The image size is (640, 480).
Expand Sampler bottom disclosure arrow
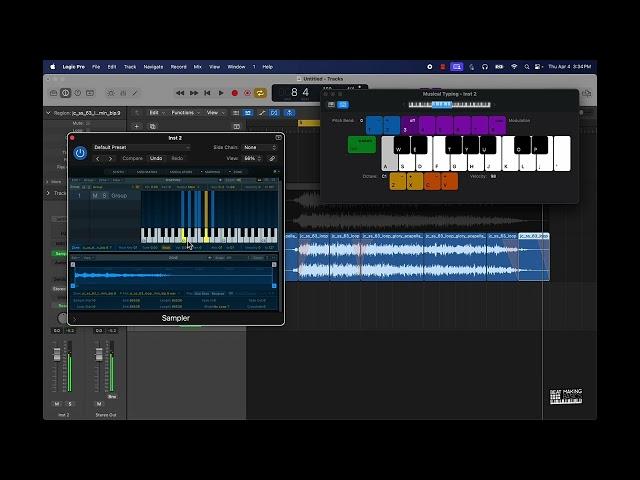coord(75,318)
